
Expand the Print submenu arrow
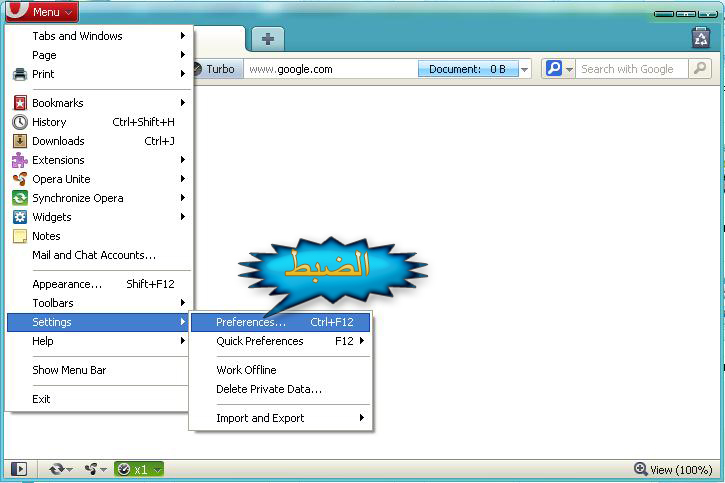coord(183,74)
